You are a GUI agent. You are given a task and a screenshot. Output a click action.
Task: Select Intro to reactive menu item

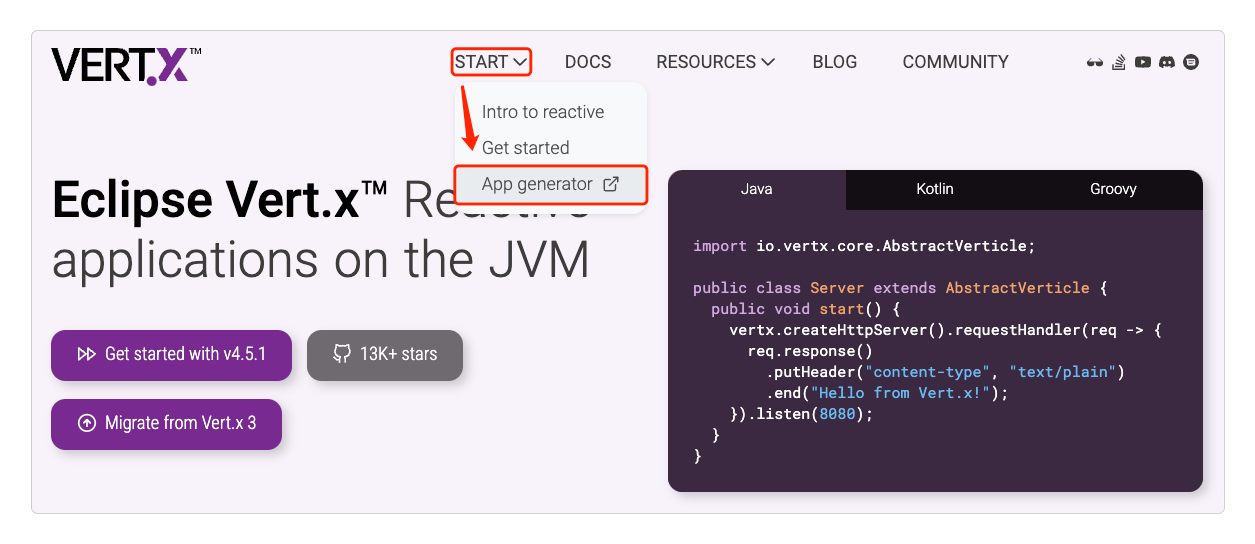(543, 112)
